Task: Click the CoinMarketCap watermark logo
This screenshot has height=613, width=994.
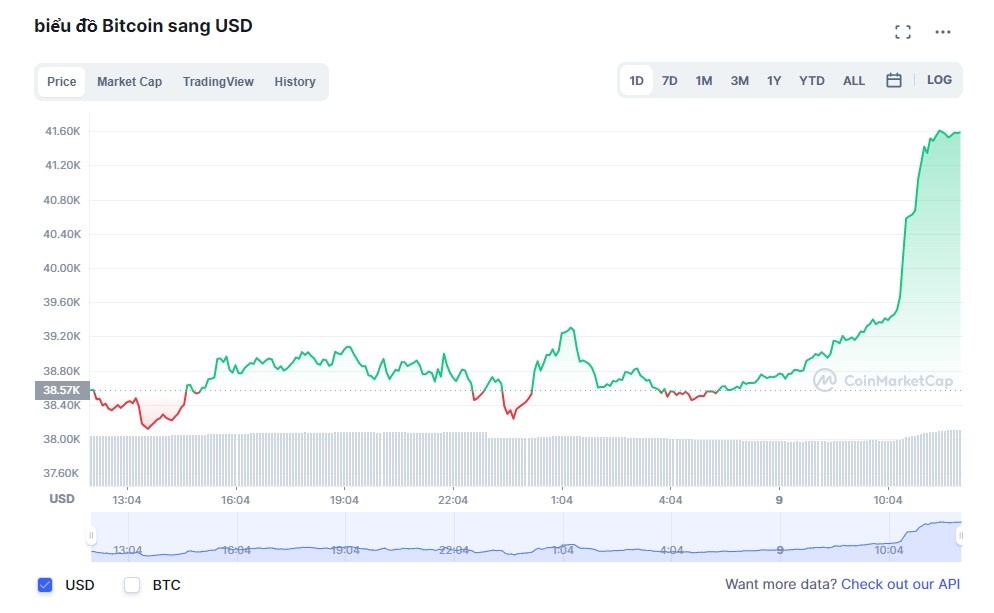Action: (886, 380)
